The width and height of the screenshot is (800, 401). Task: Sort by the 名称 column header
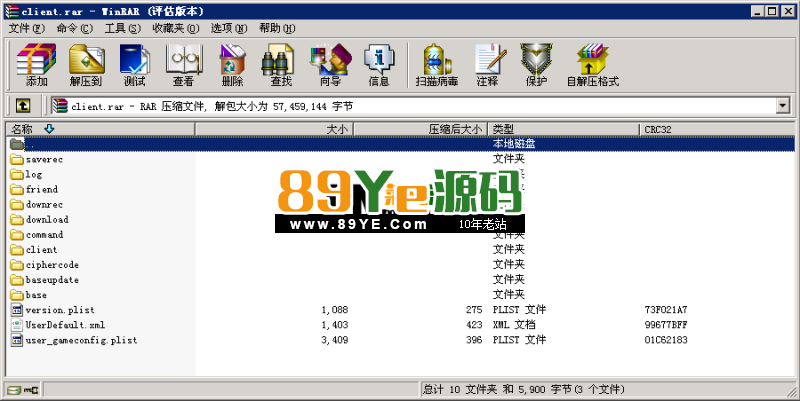[x=101, y=129]
